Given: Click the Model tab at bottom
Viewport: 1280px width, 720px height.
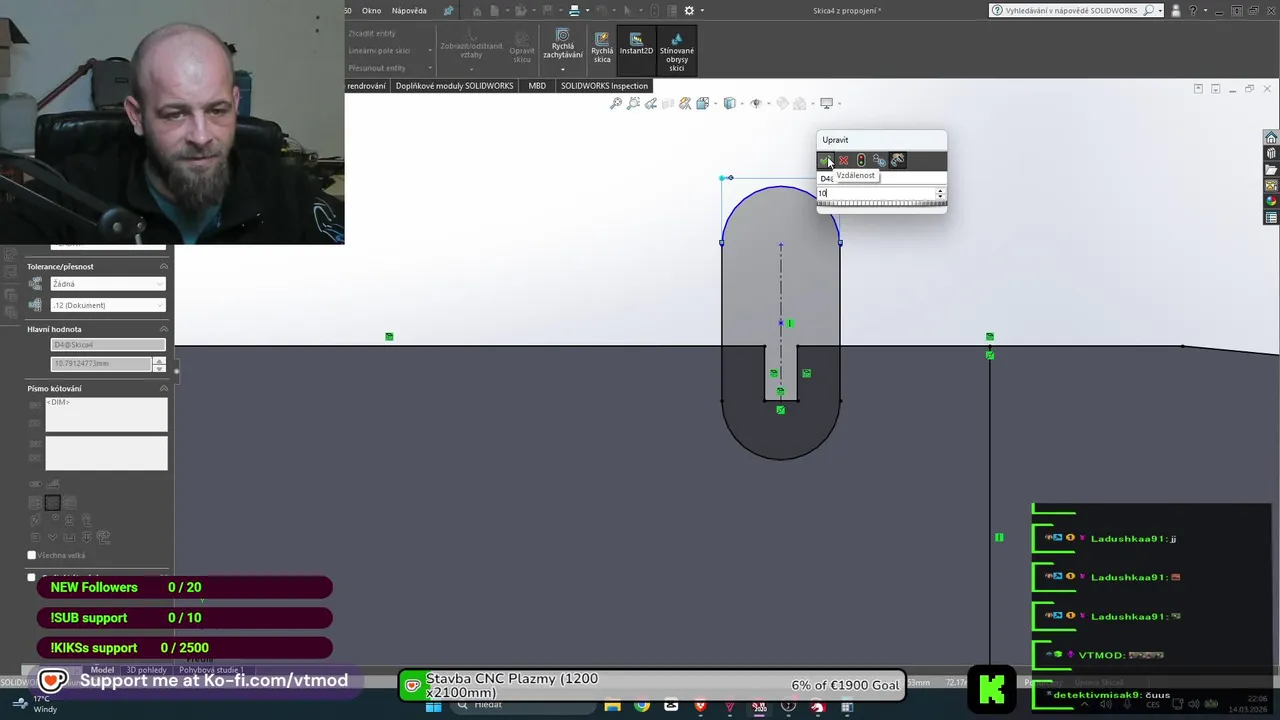Looking at the screenshot, I should tap(102, 670).
